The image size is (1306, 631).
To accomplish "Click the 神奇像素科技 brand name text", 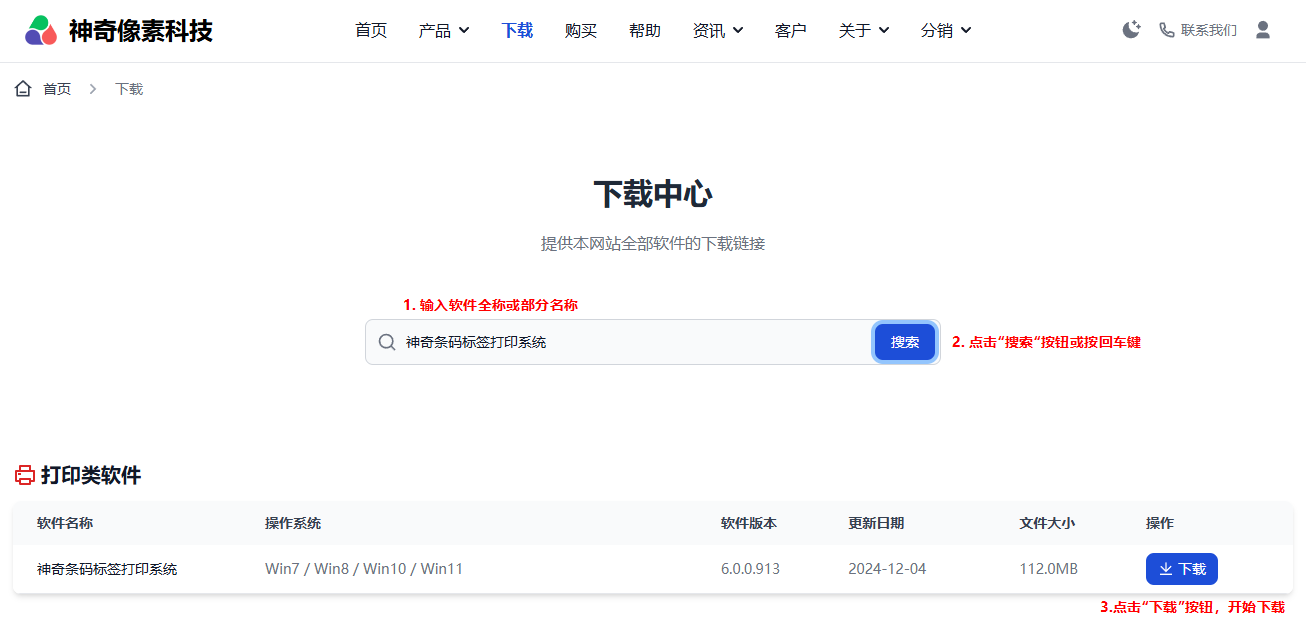I will (141, 30).
